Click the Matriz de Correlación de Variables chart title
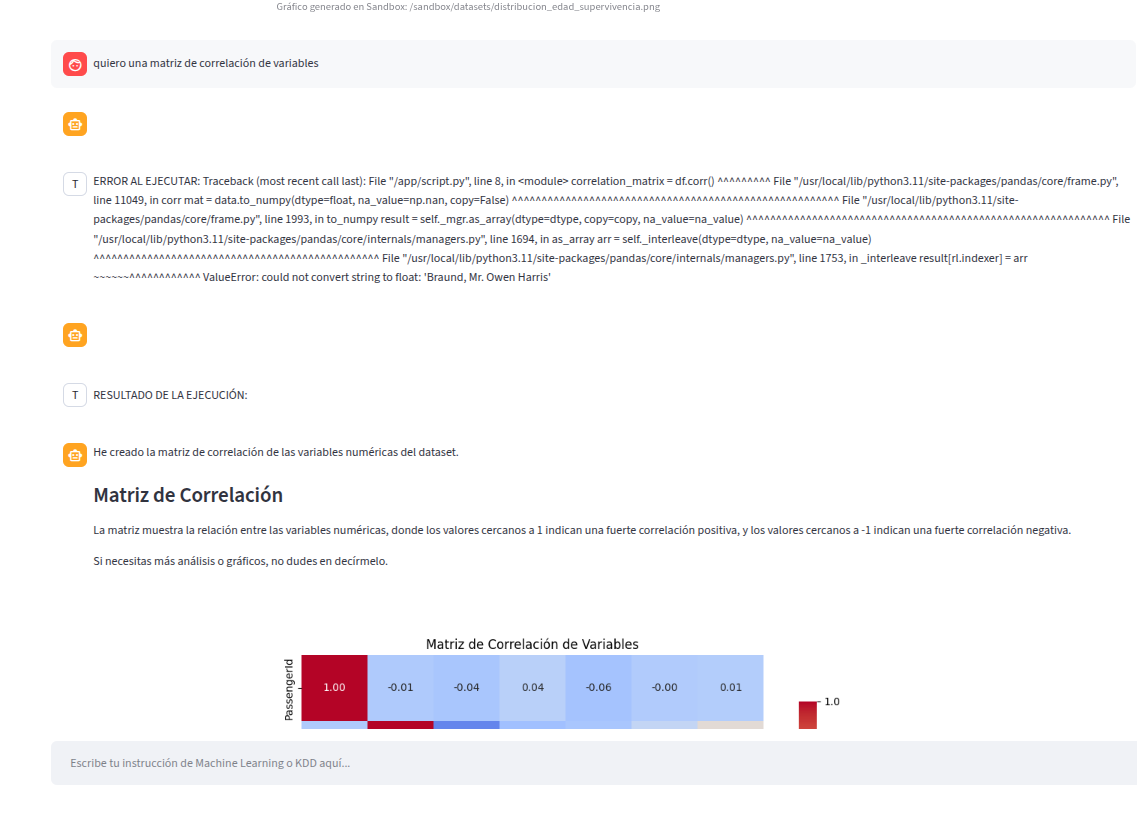 click(x=533, y=644)
